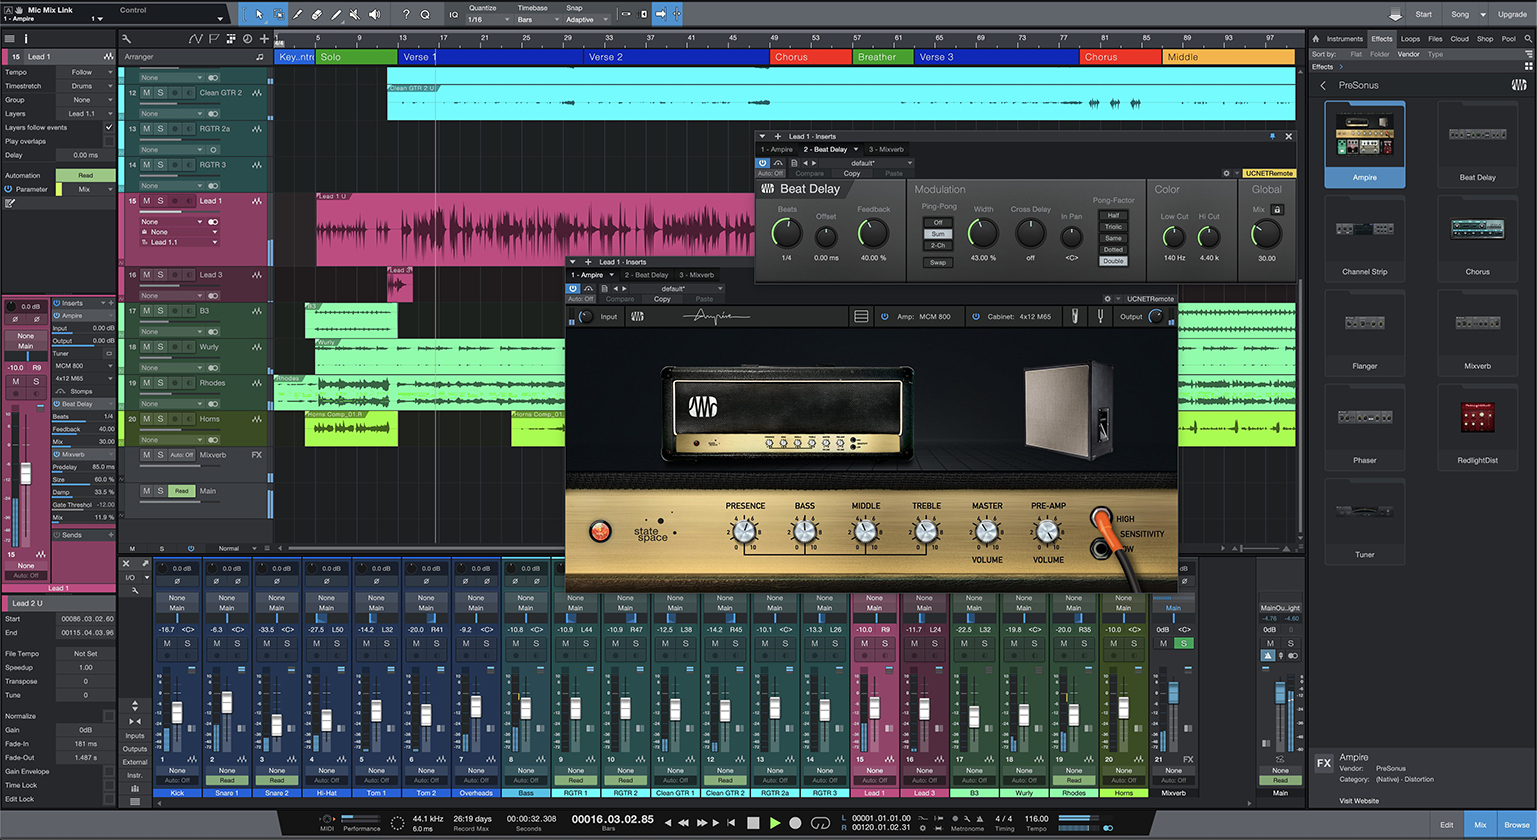
Task: Select the Mute tool in the toolbar
Action: click(354, 14)
